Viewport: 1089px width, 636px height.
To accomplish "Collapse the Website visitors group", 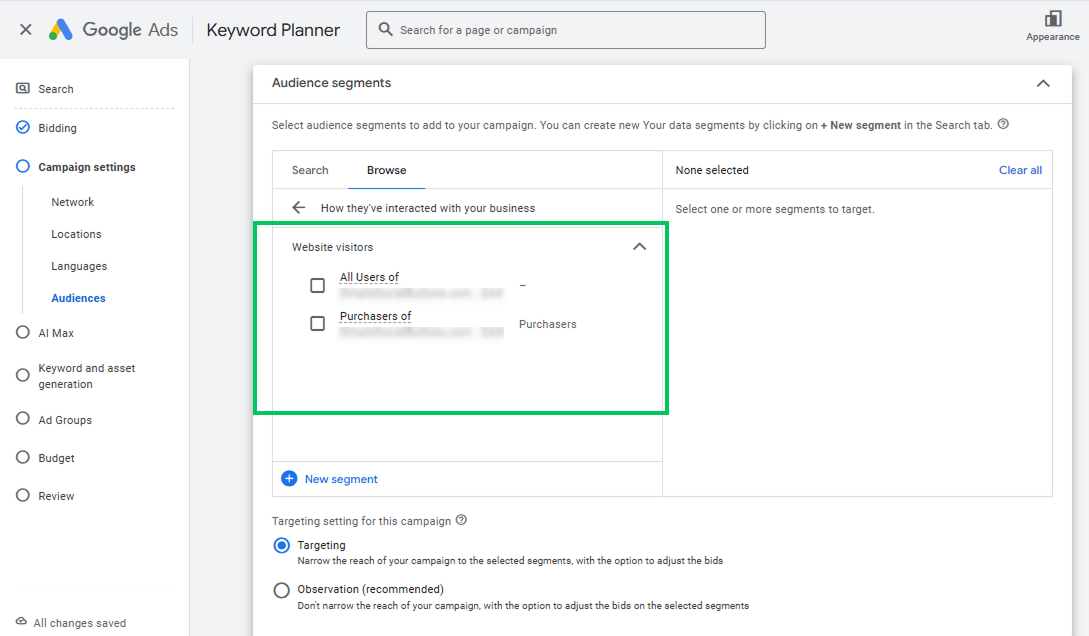I will point(640,246).
